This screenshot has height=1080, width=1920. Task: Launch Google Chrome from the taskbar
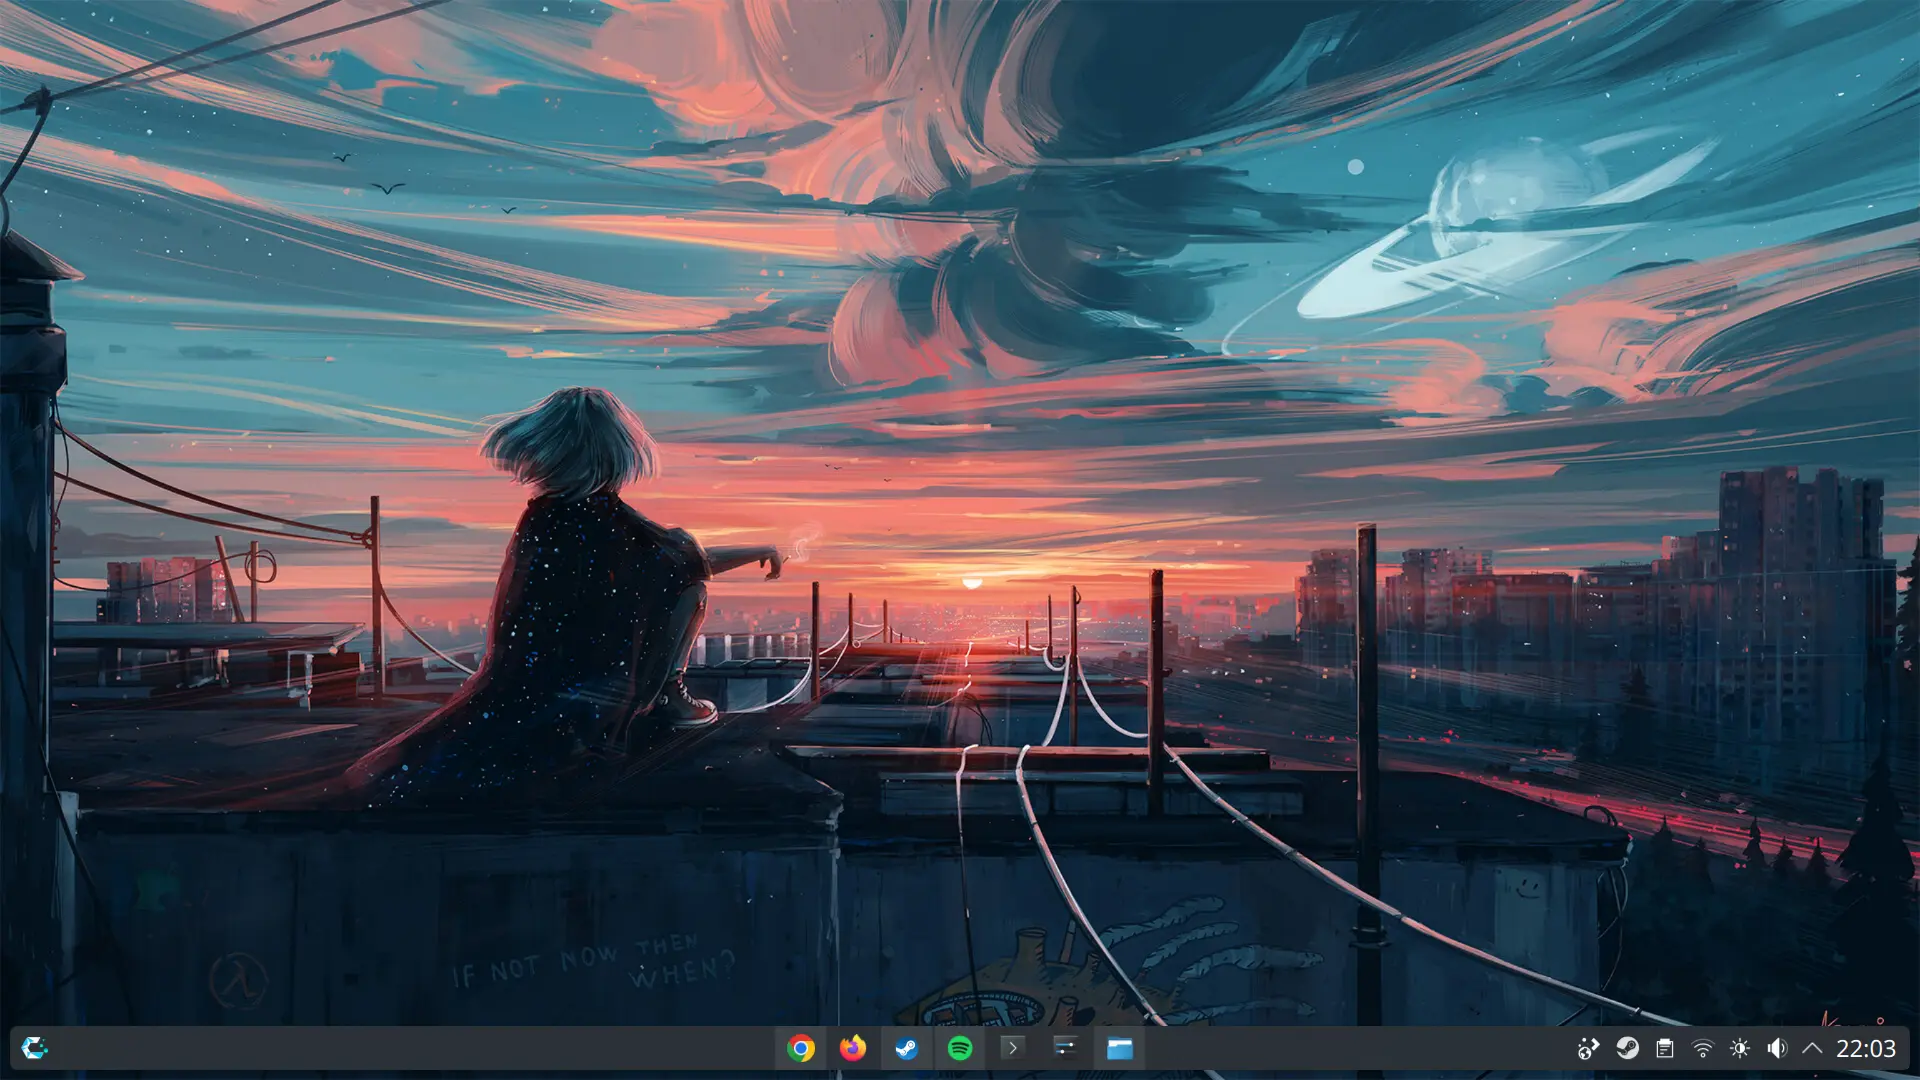(800, 1048)
